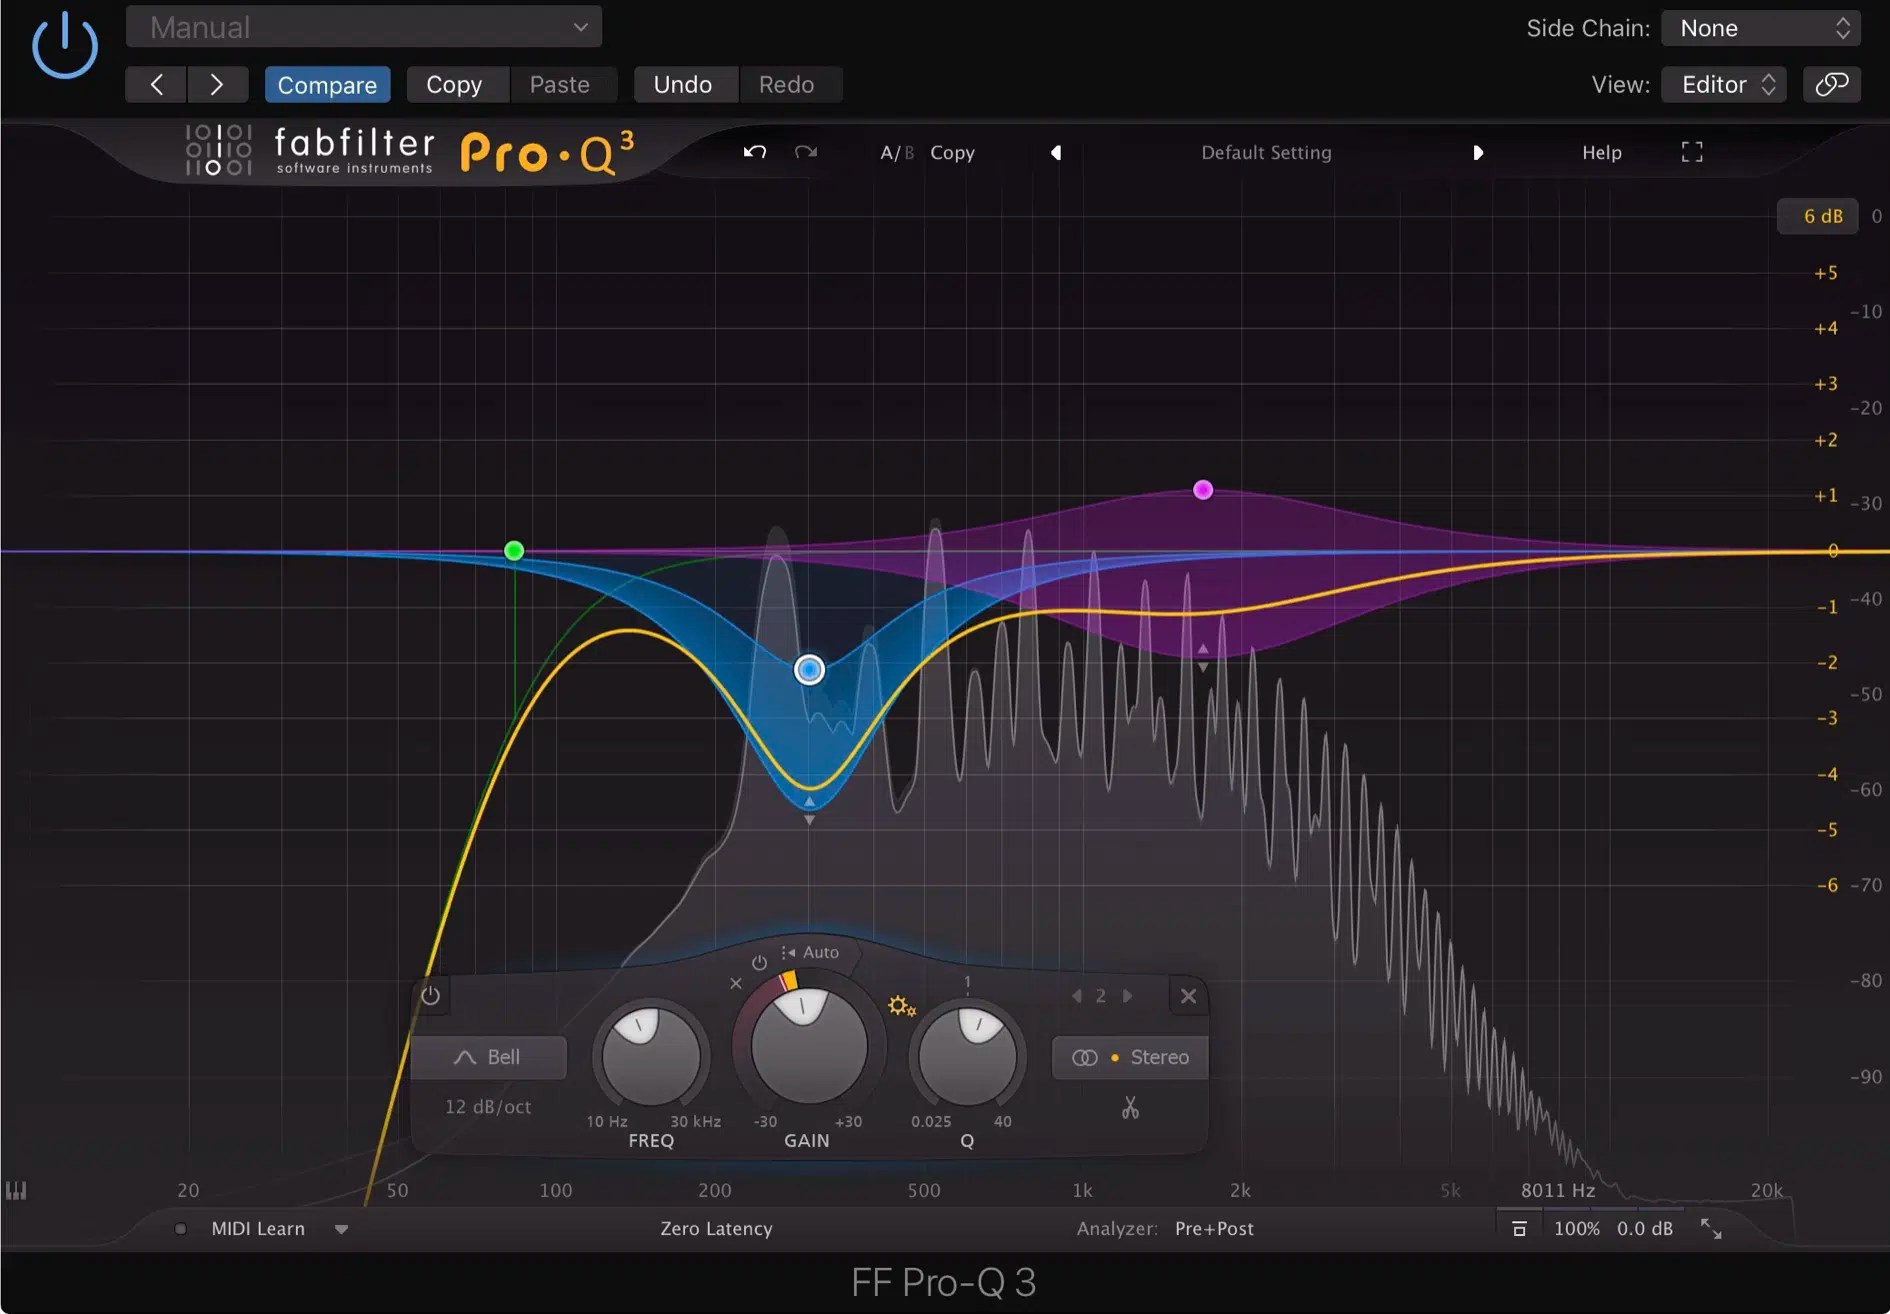Select the purple band node
This screenshot has height=1314, width=1890.
coord(1203,490)
